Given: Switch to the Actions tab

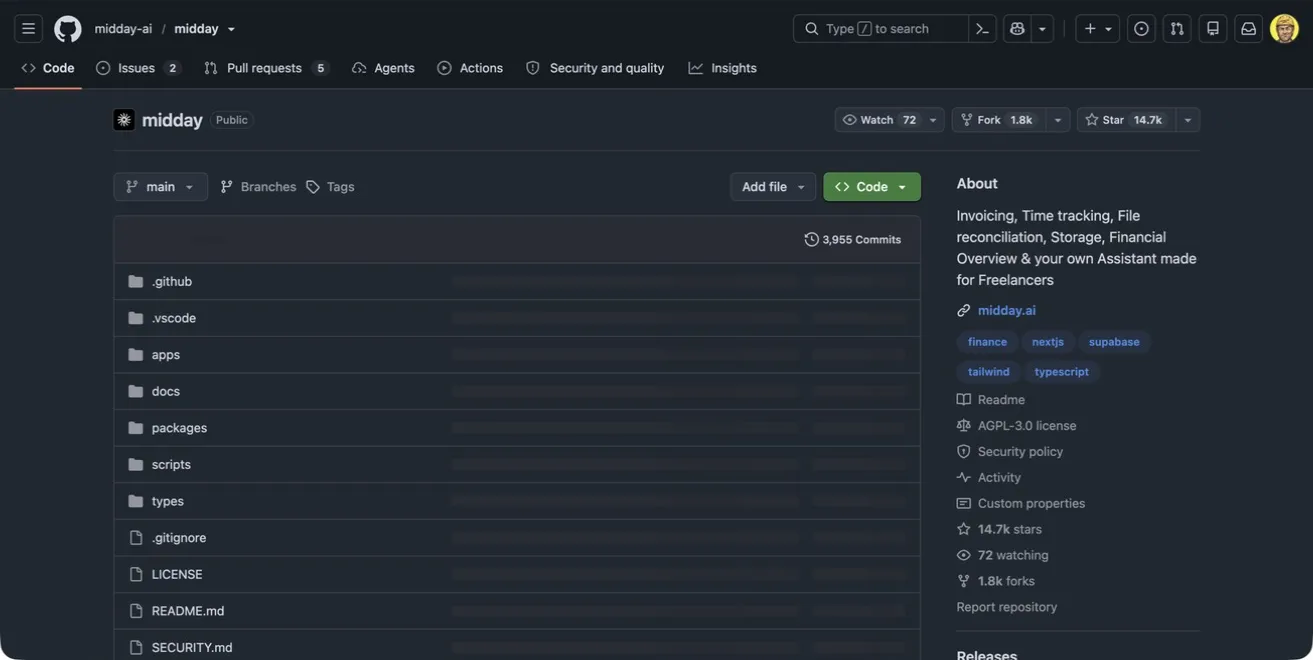Looking at the screenshot, I should [x=470, y=68].
